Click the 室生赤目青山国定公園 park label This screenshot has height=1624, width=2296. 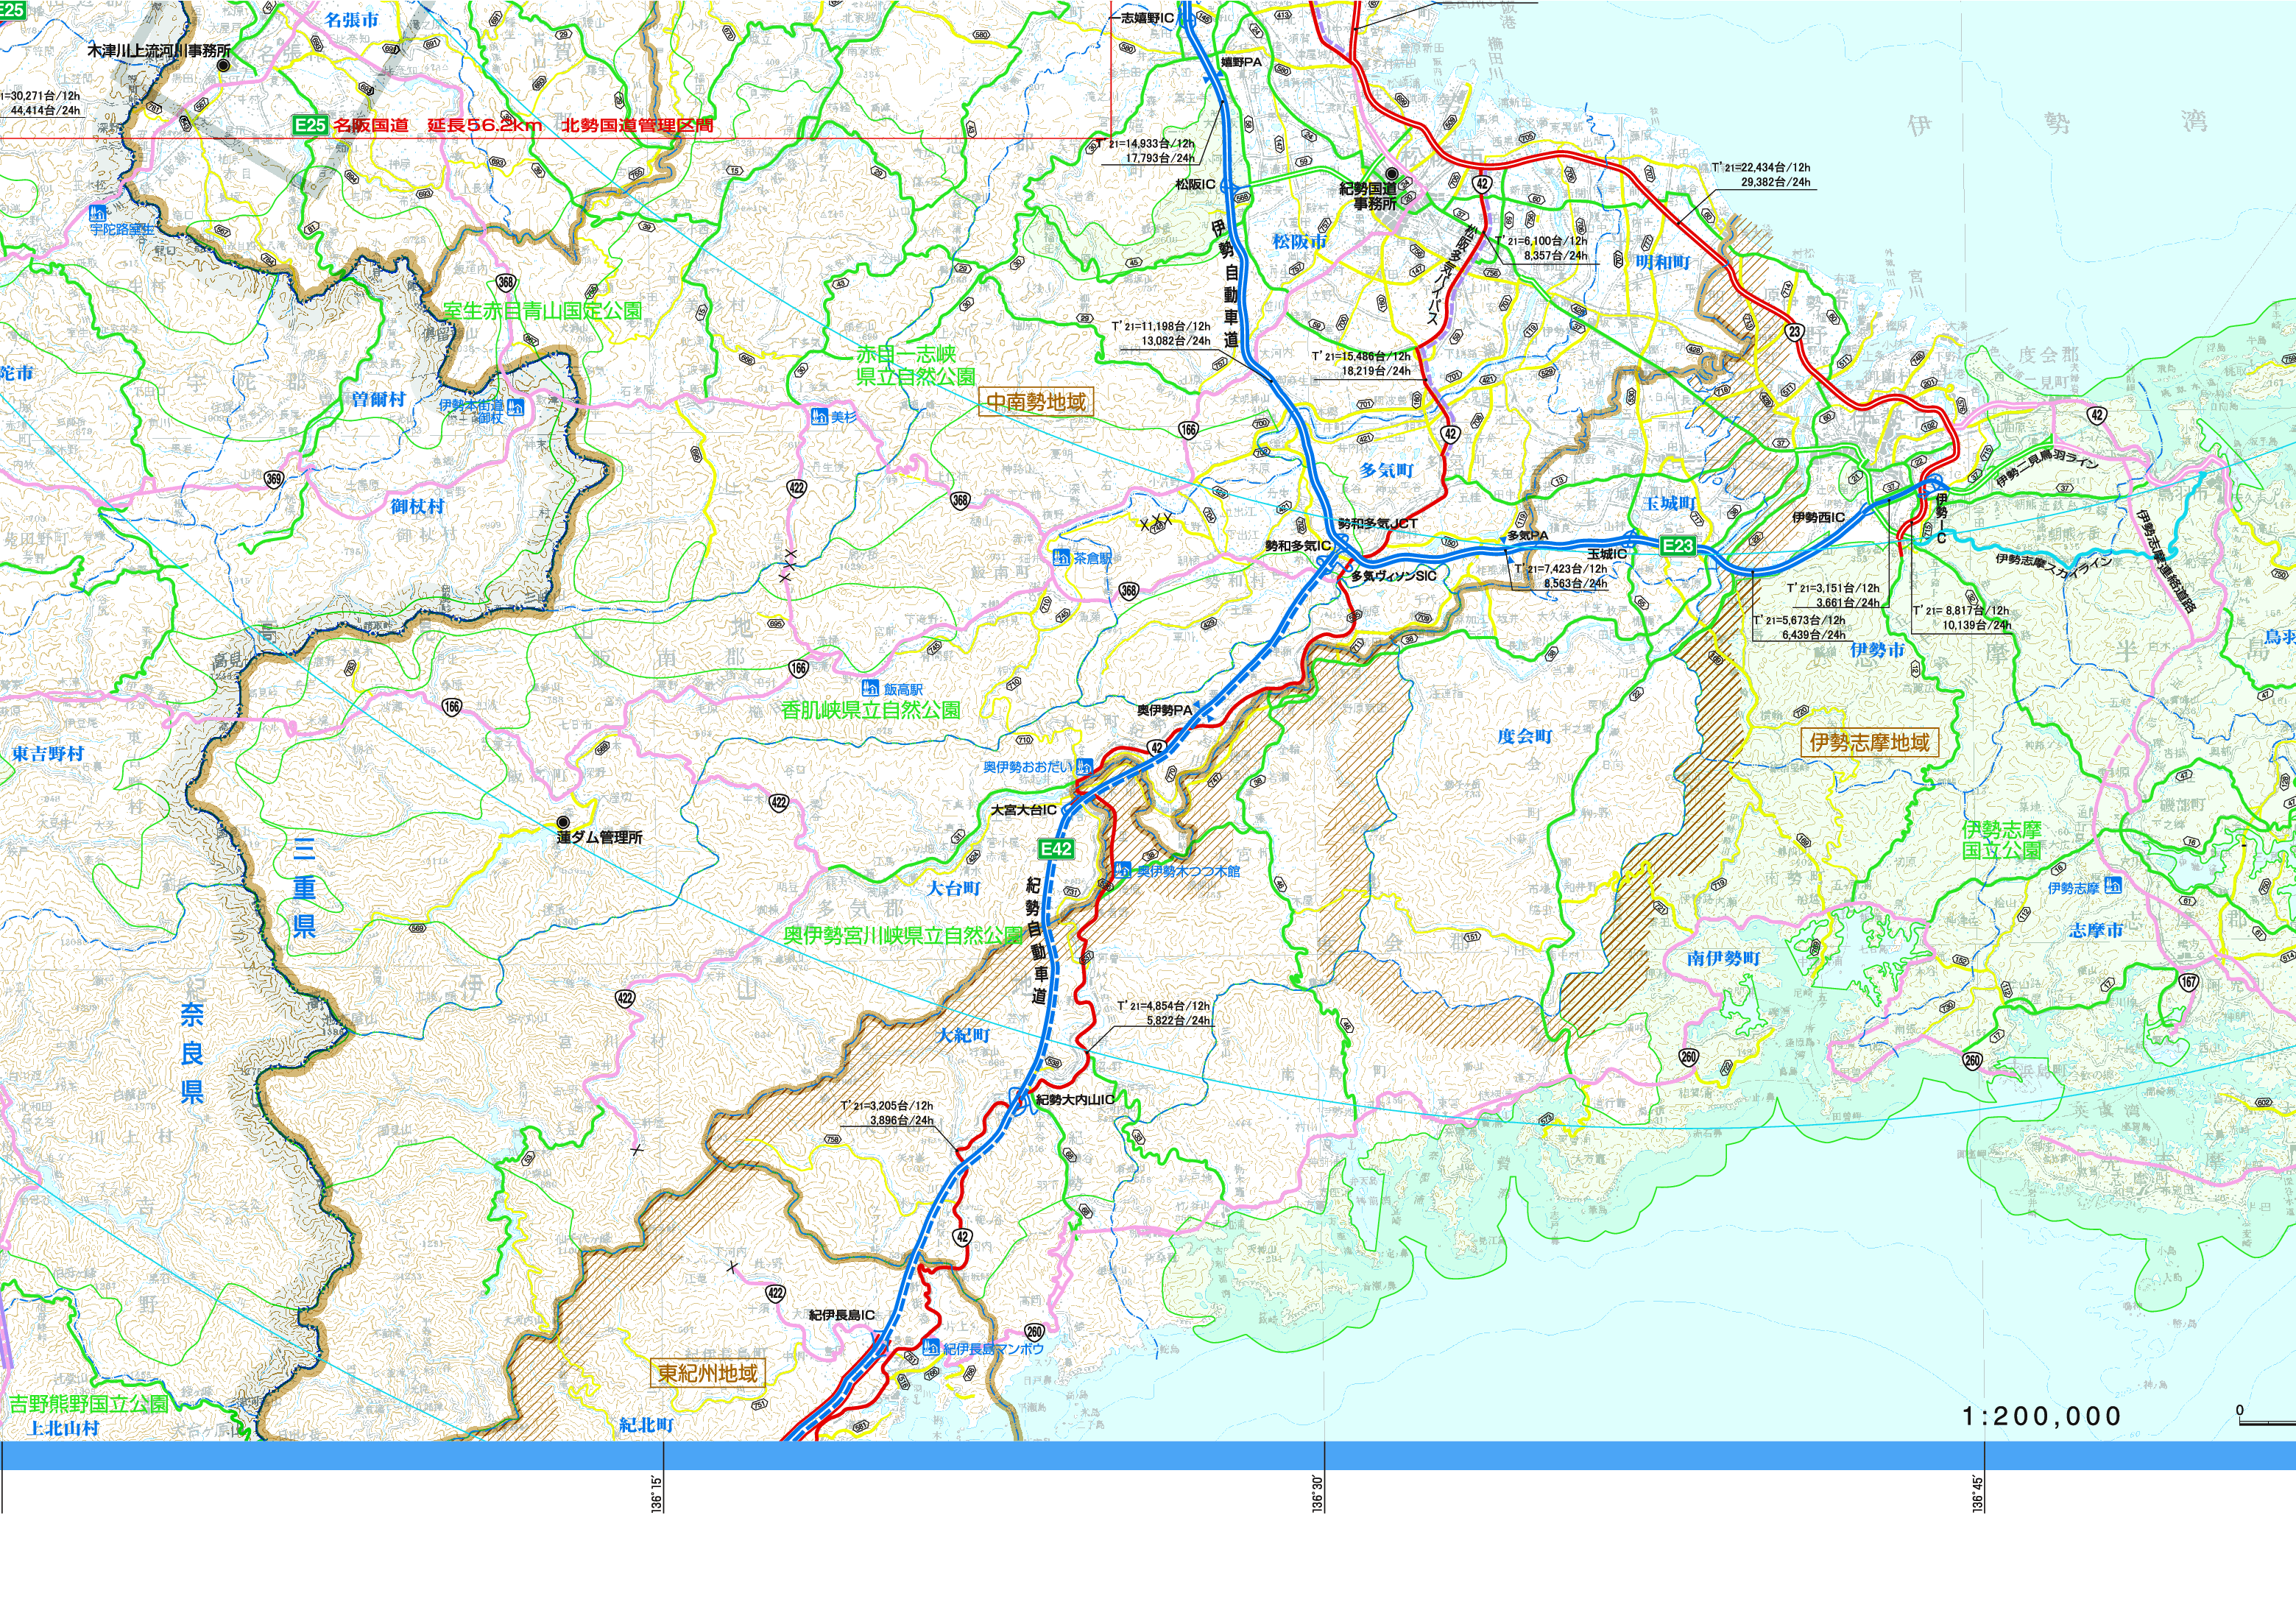(x=542, y=311)
